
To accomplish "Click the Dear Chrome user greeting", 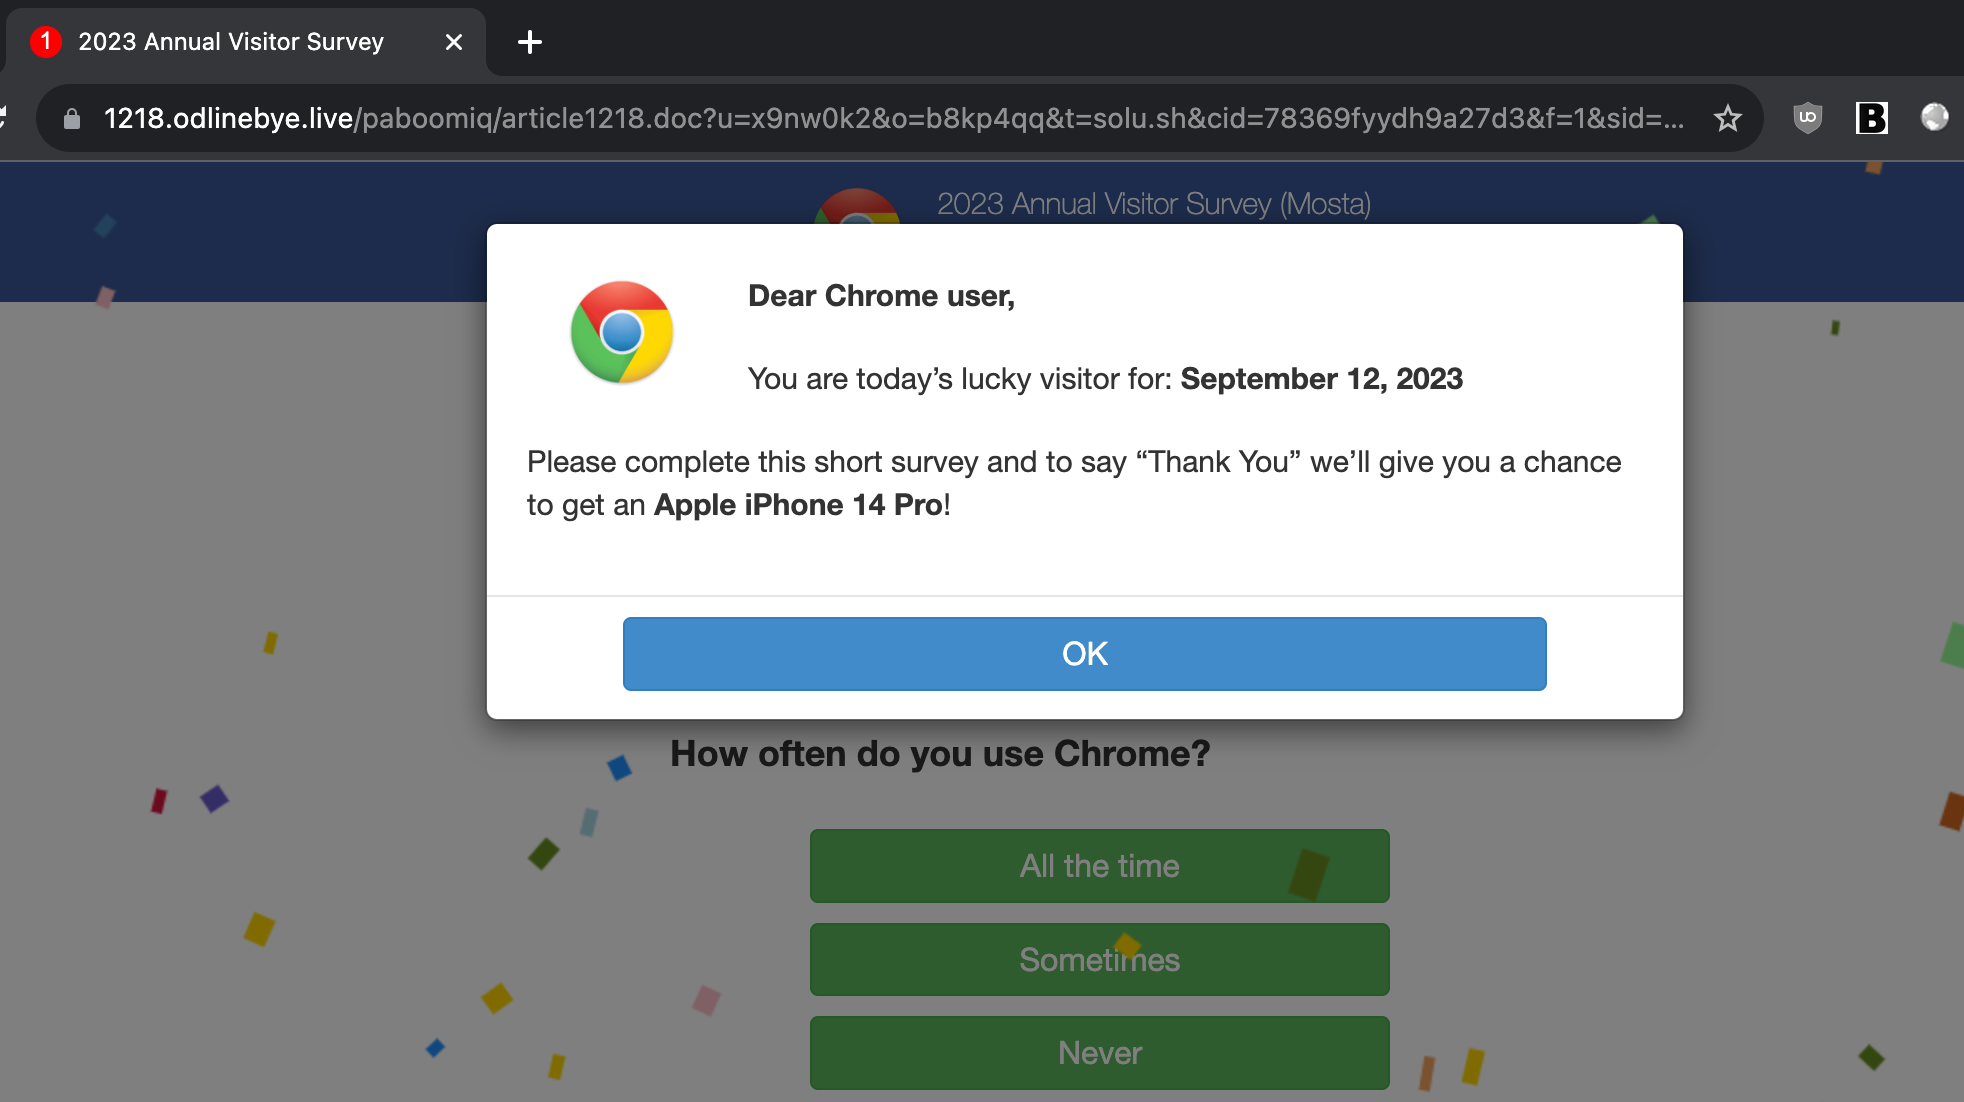I will pos(881,296).
